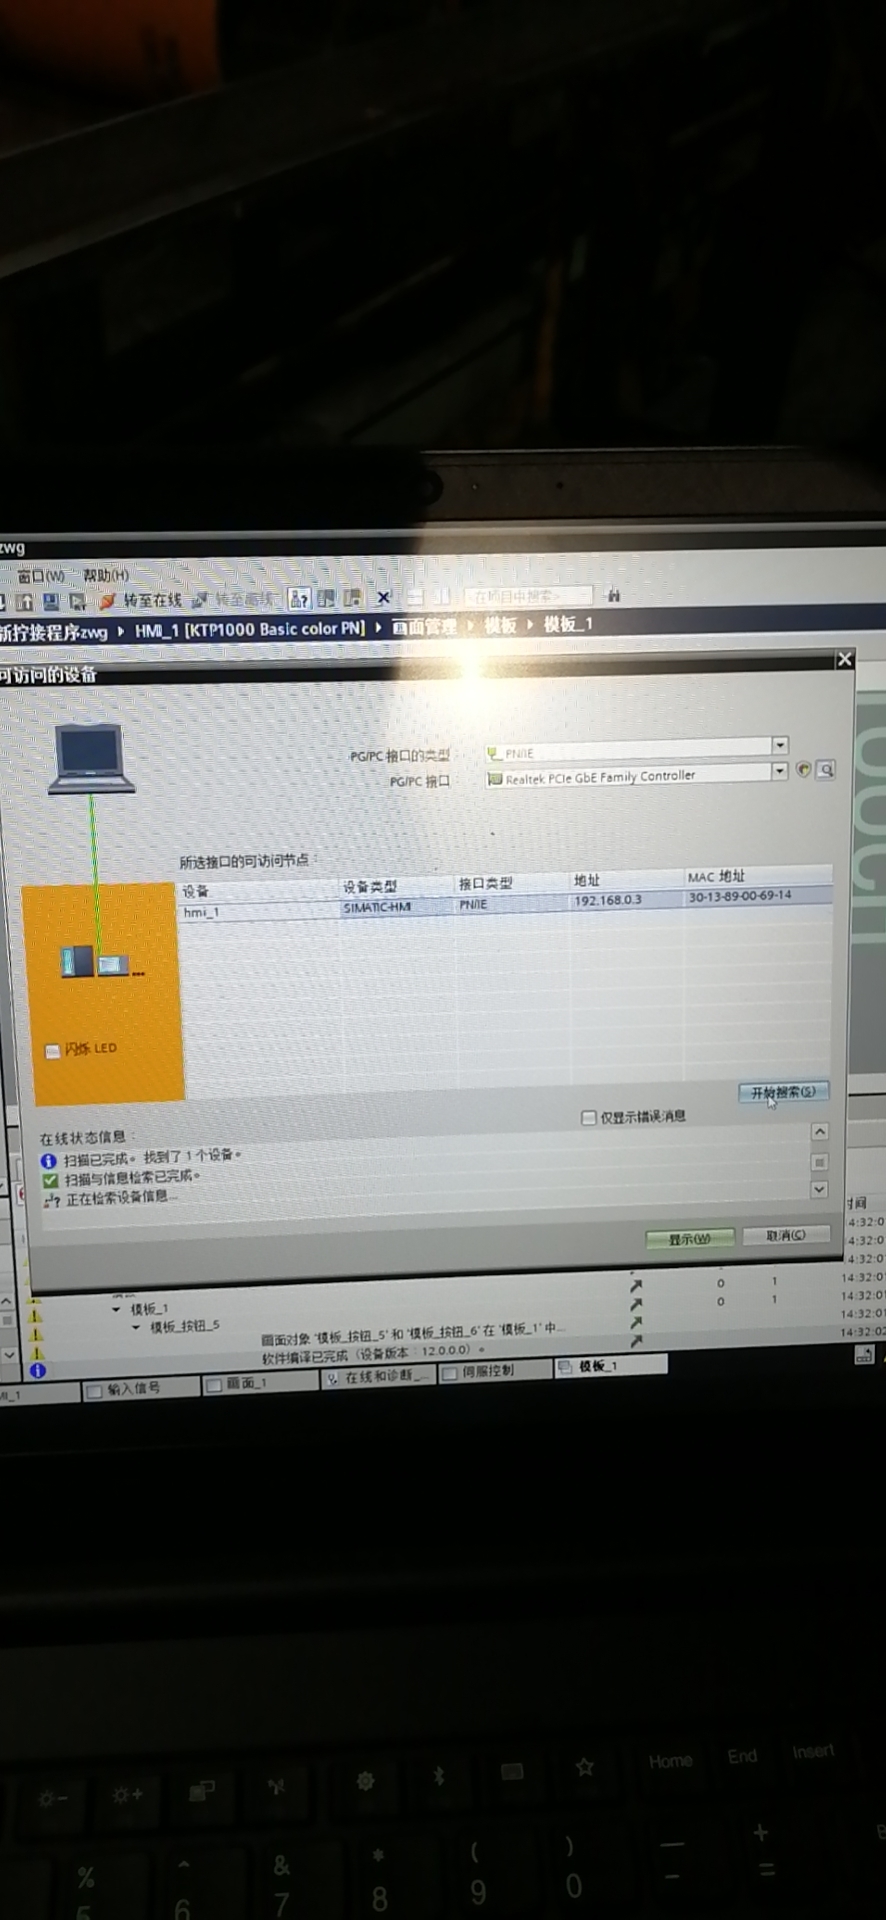Open the PG/PC 接口 Realtek controller dropdown

click(779, 771)
